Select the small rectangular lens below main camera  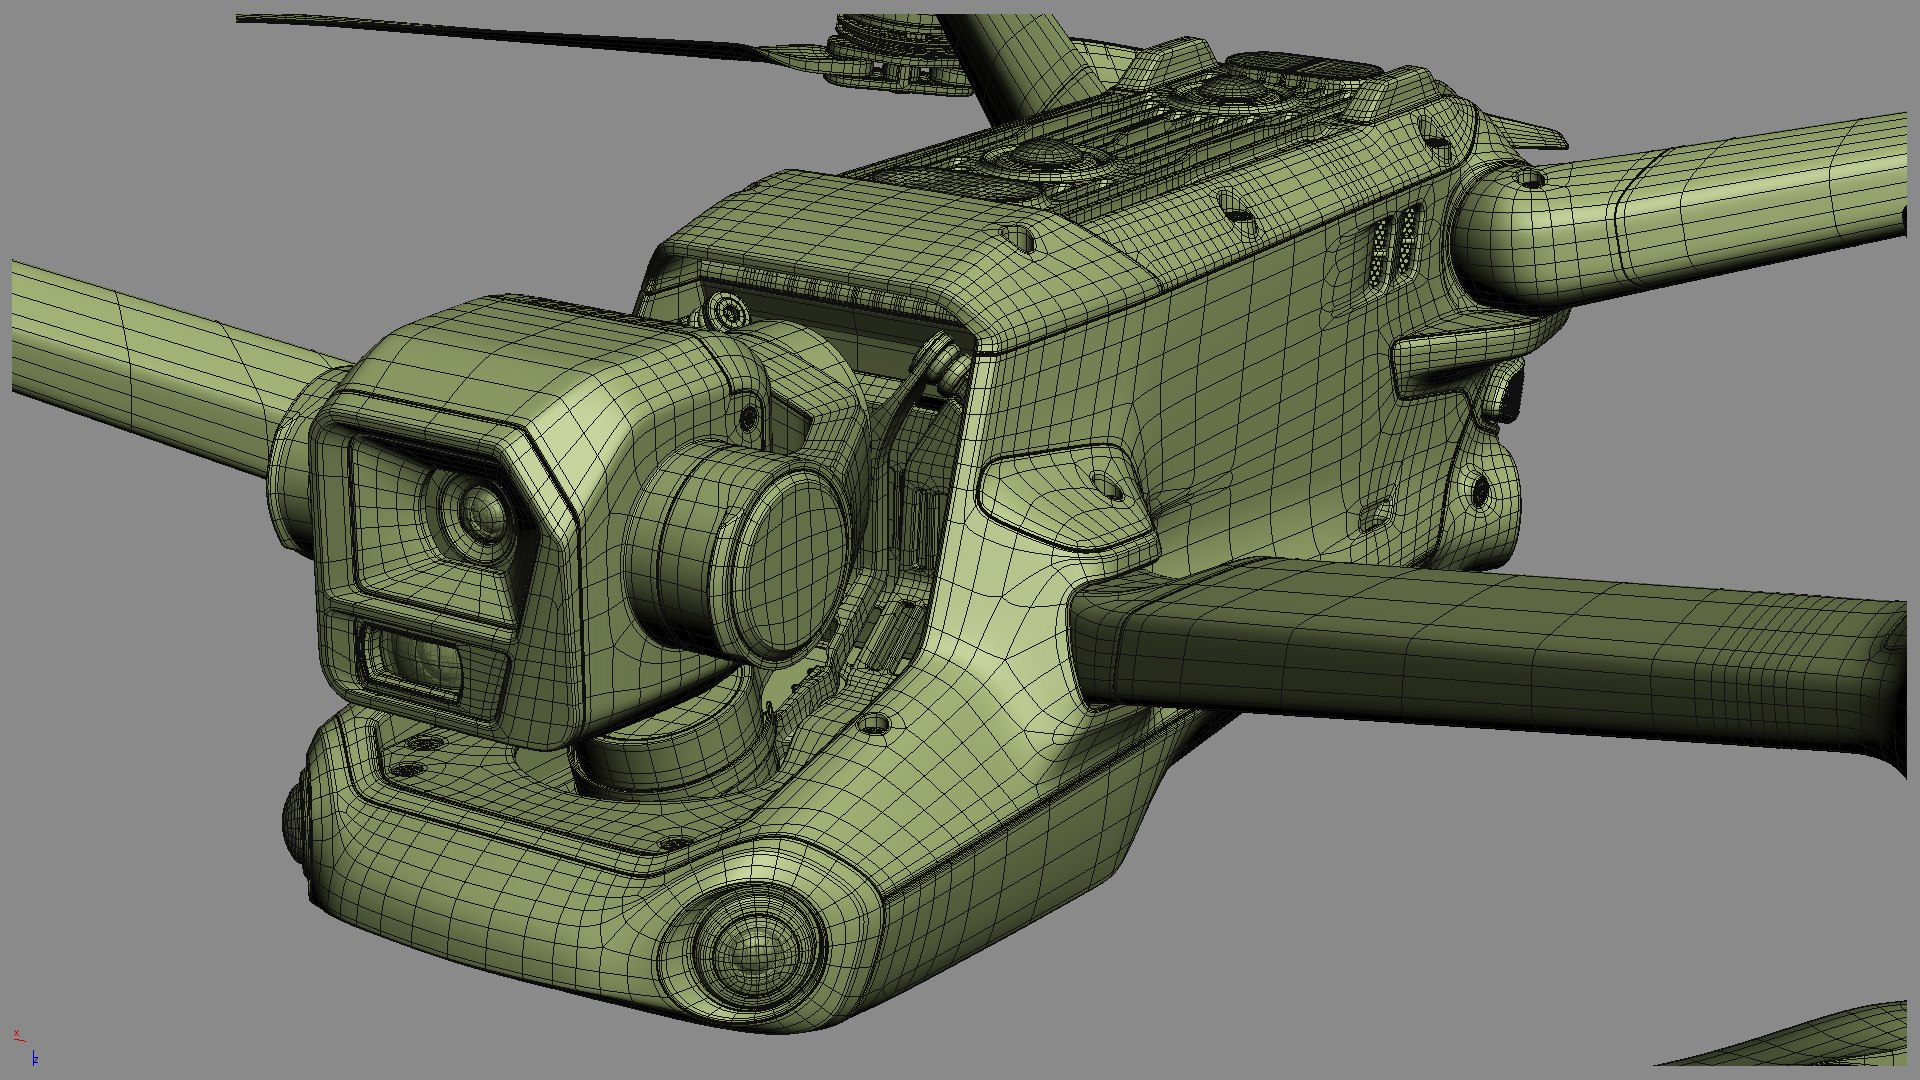(x=414, y=660)
